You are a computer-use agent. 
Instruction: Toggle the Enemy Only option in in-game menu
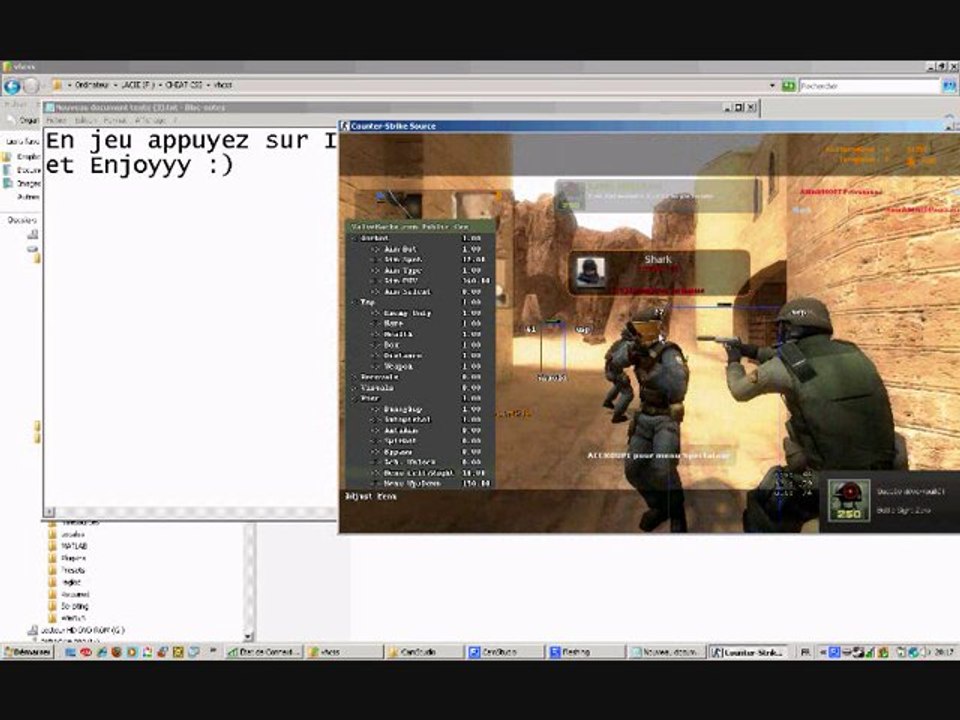click(x=408, y=313)
